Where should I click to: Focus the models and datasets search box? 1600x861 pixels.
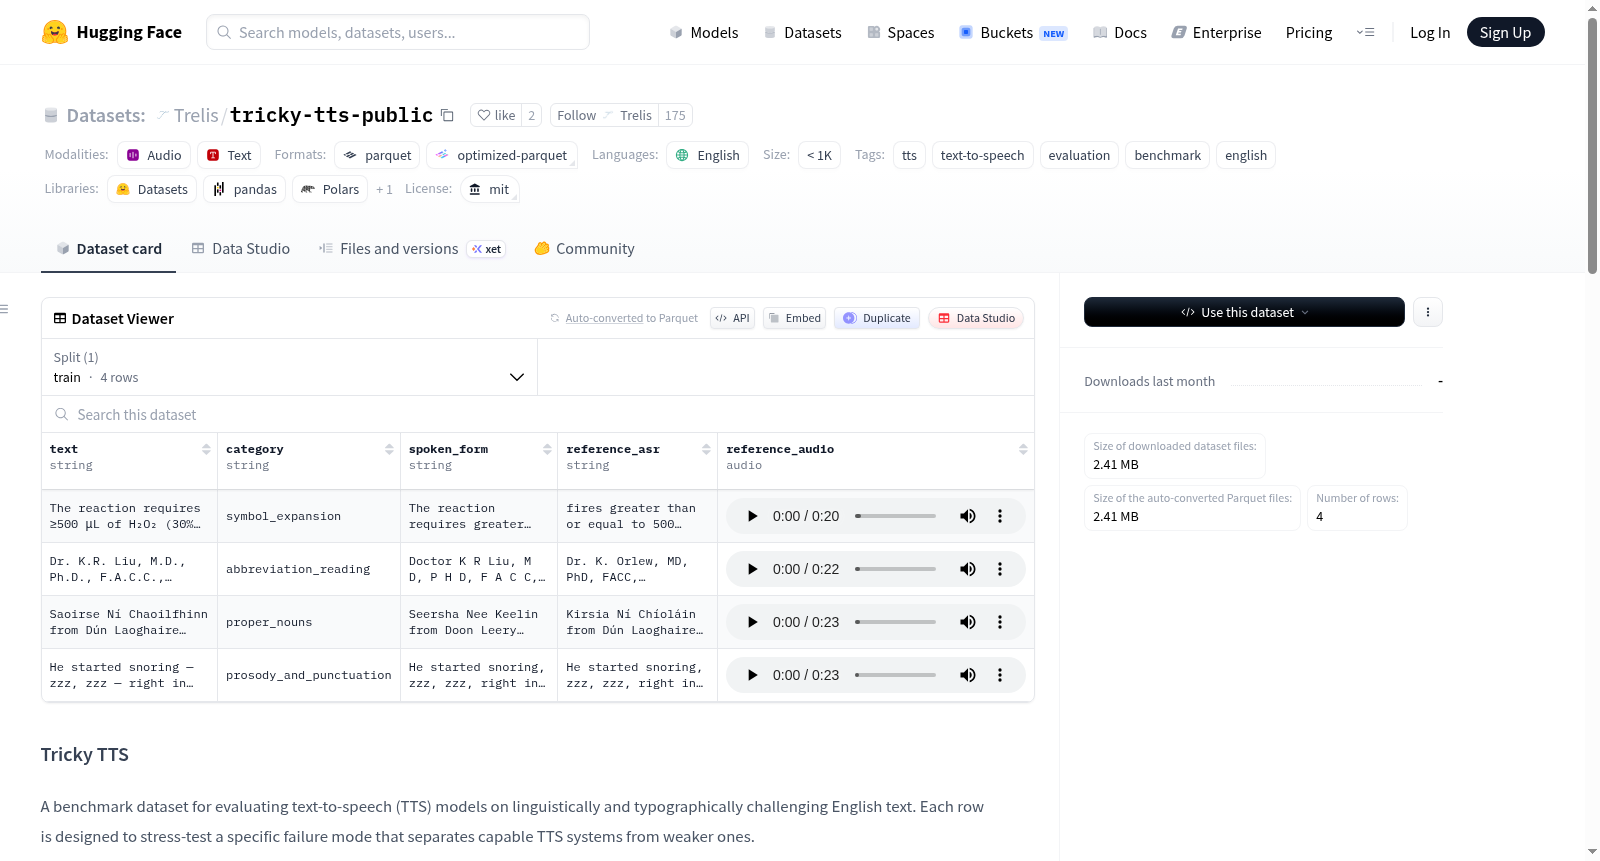tap(398, 32)
